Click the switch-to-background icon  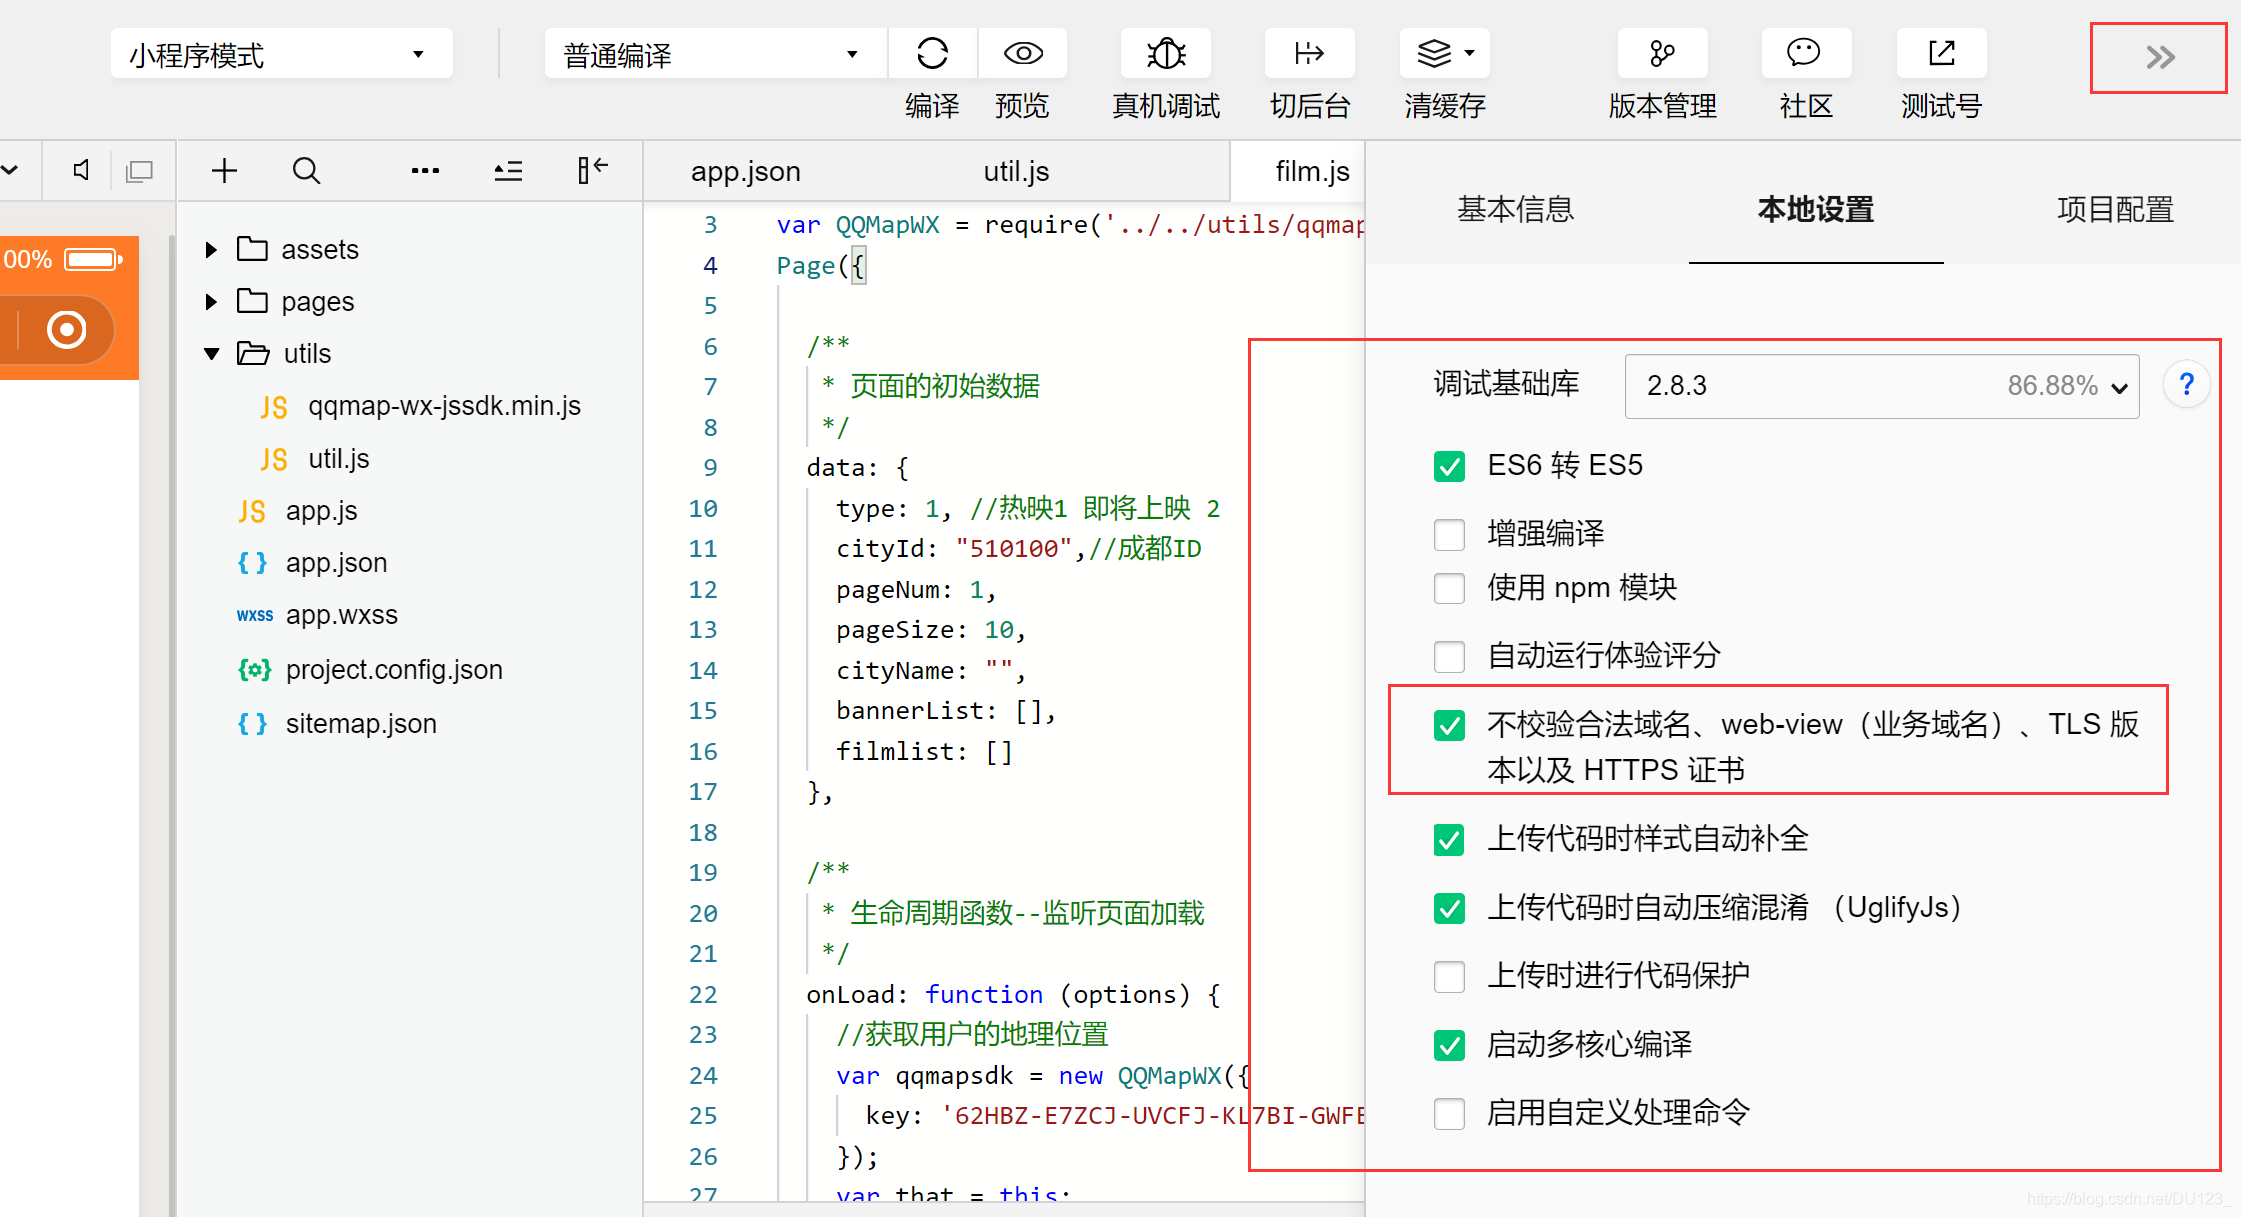tap(1309, 54)
